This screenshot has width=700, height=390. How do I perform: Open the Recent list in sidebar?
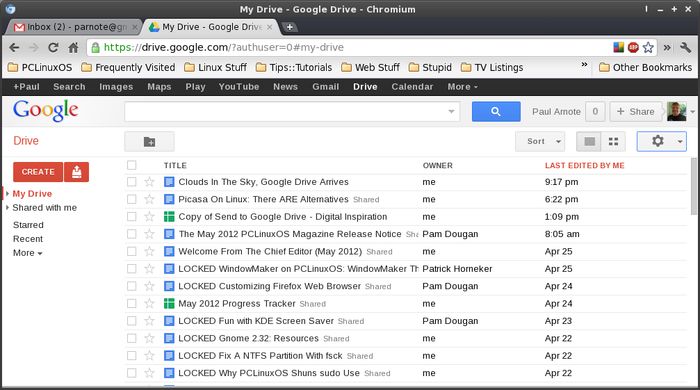pyautogui.click(x=28, y=239)
